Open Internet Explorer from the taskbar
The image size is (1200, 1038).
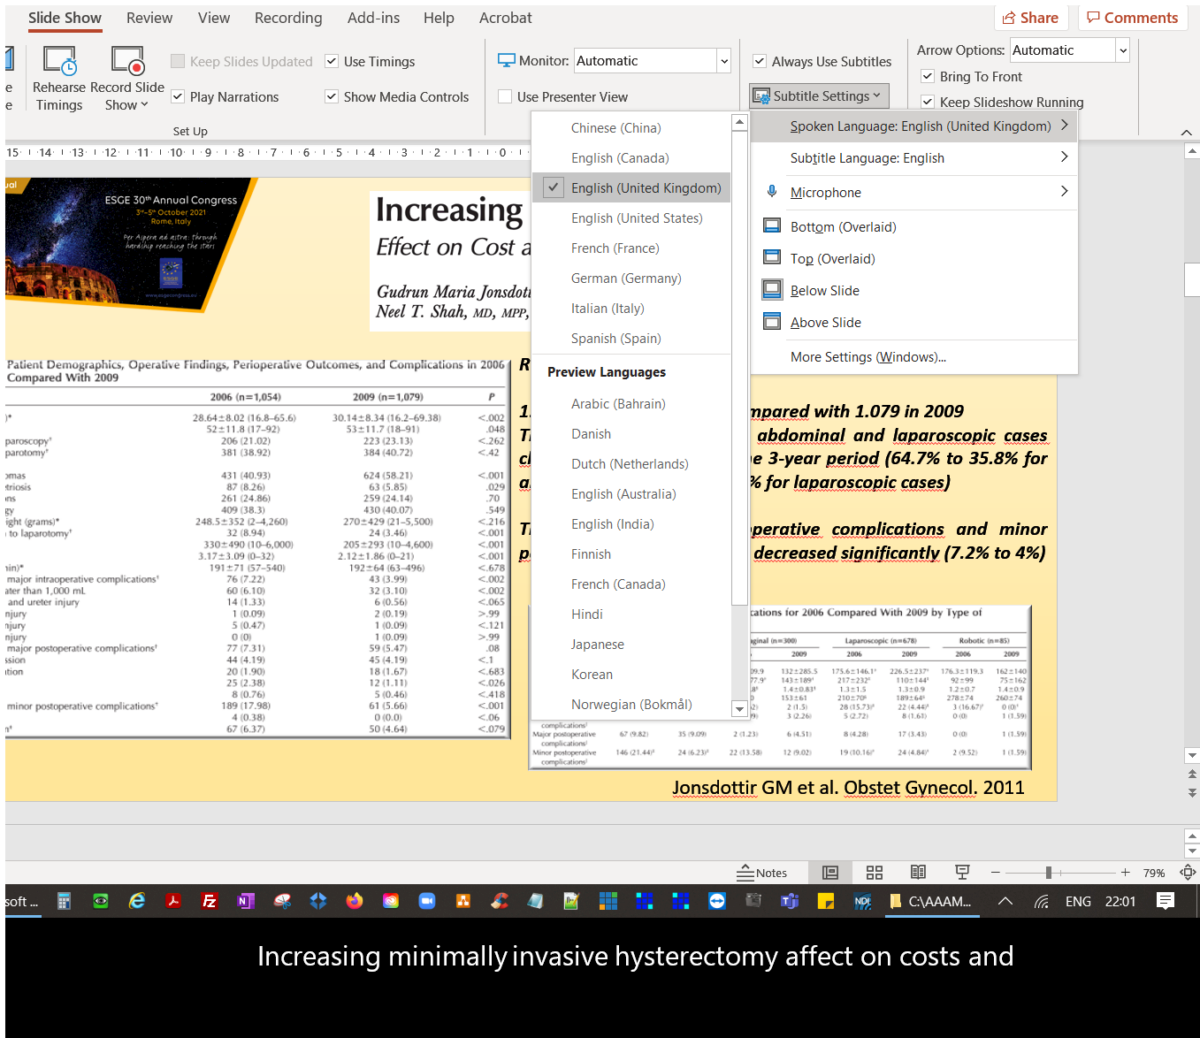pyautogui.click(x=137, y=901)
